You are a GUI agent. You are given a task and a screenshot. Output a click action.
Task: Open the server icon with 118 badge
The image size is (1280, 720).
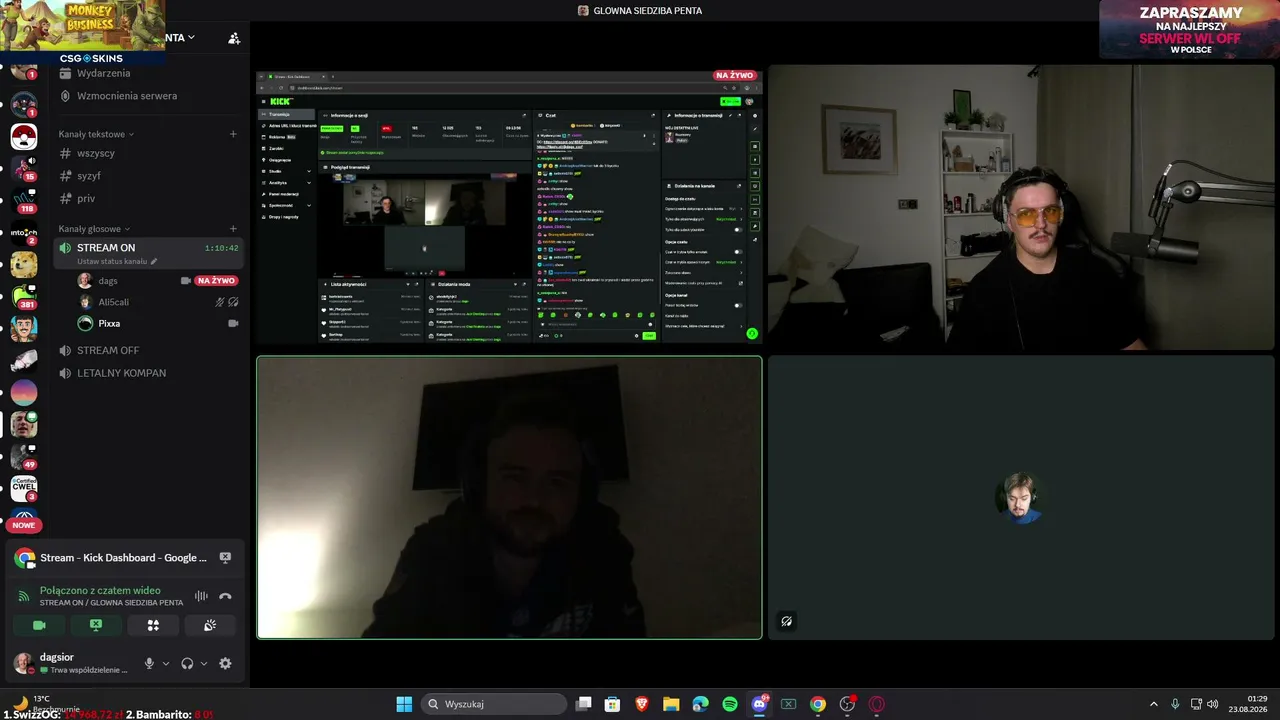tap(24, 200)
